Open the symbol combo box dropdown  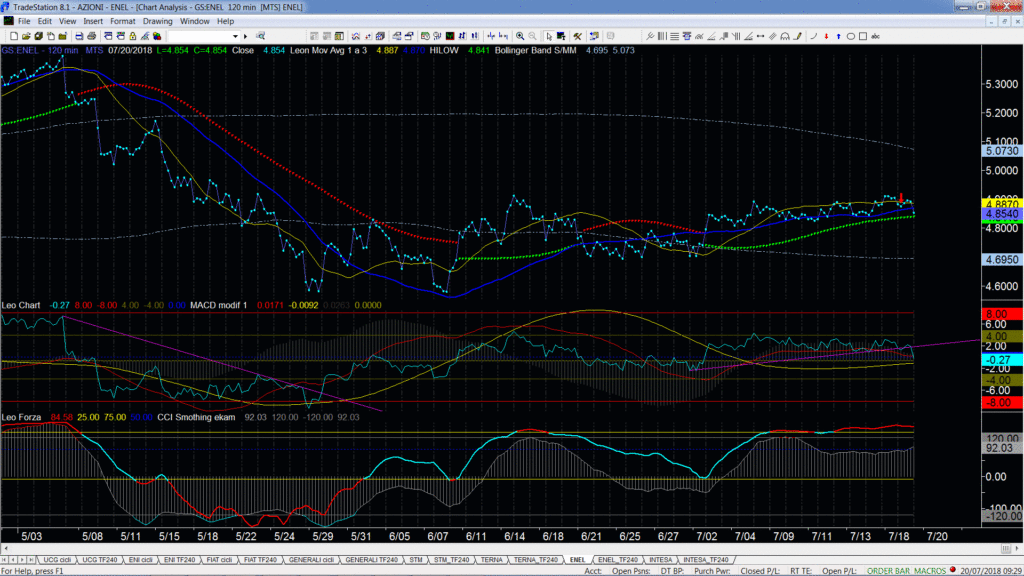pos(235,36)
